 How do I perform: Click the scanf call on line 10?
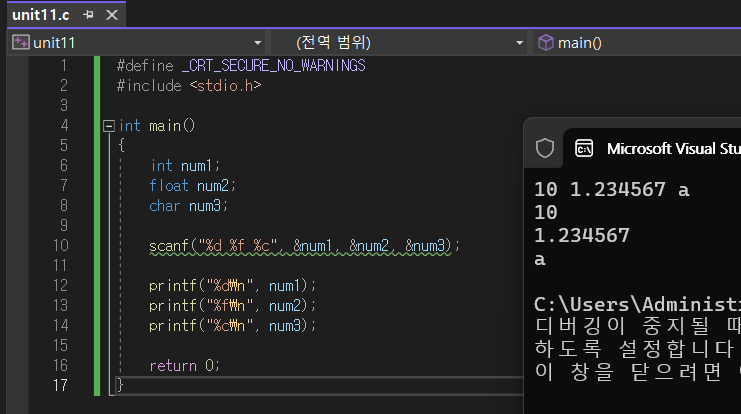coord(304,246)
